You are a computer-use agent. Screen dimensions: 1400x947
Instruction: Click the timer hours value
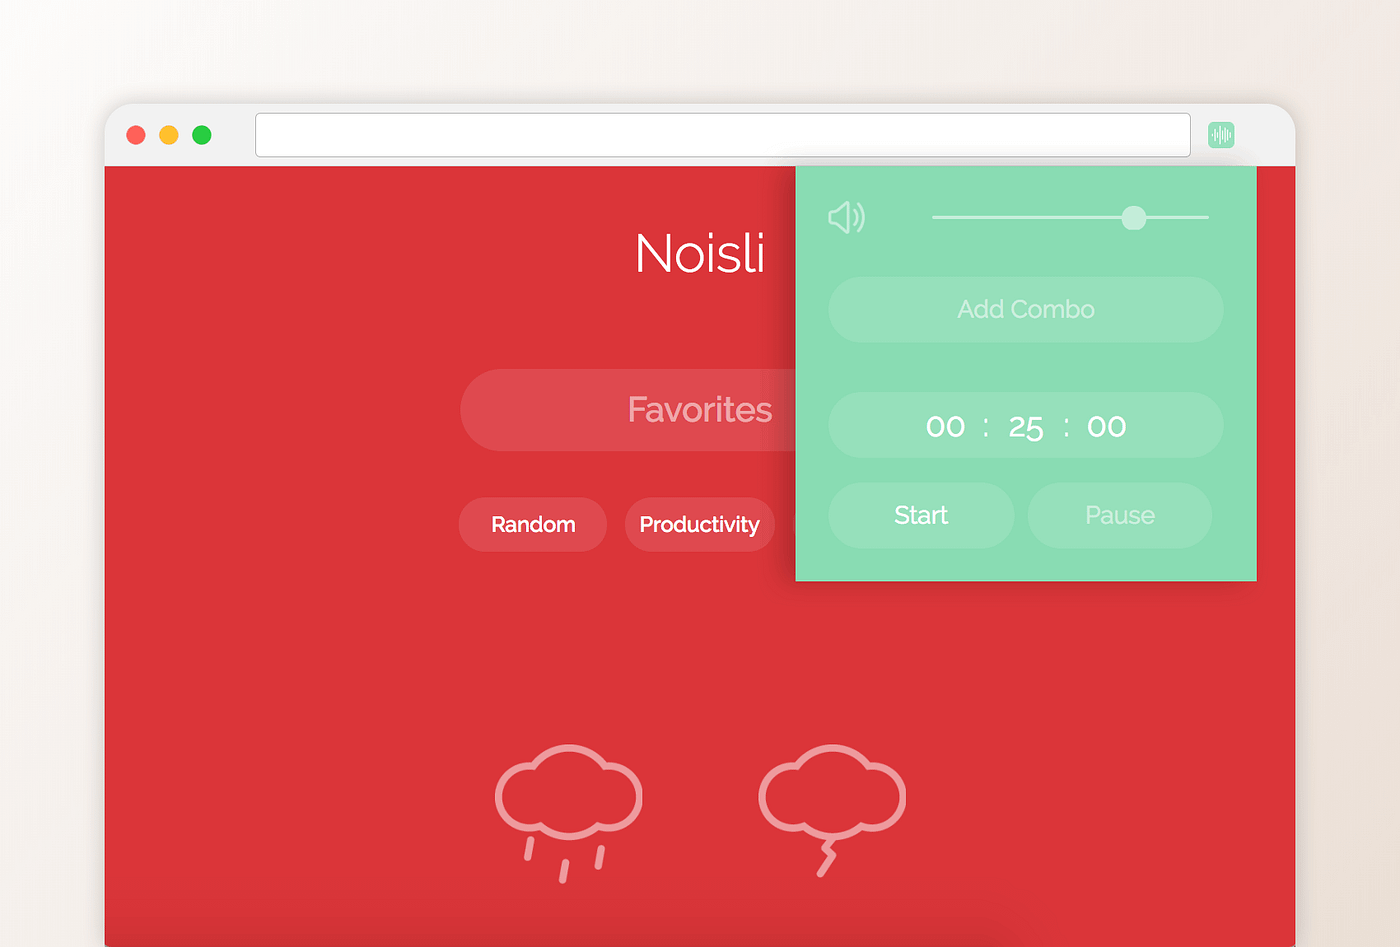945,427
